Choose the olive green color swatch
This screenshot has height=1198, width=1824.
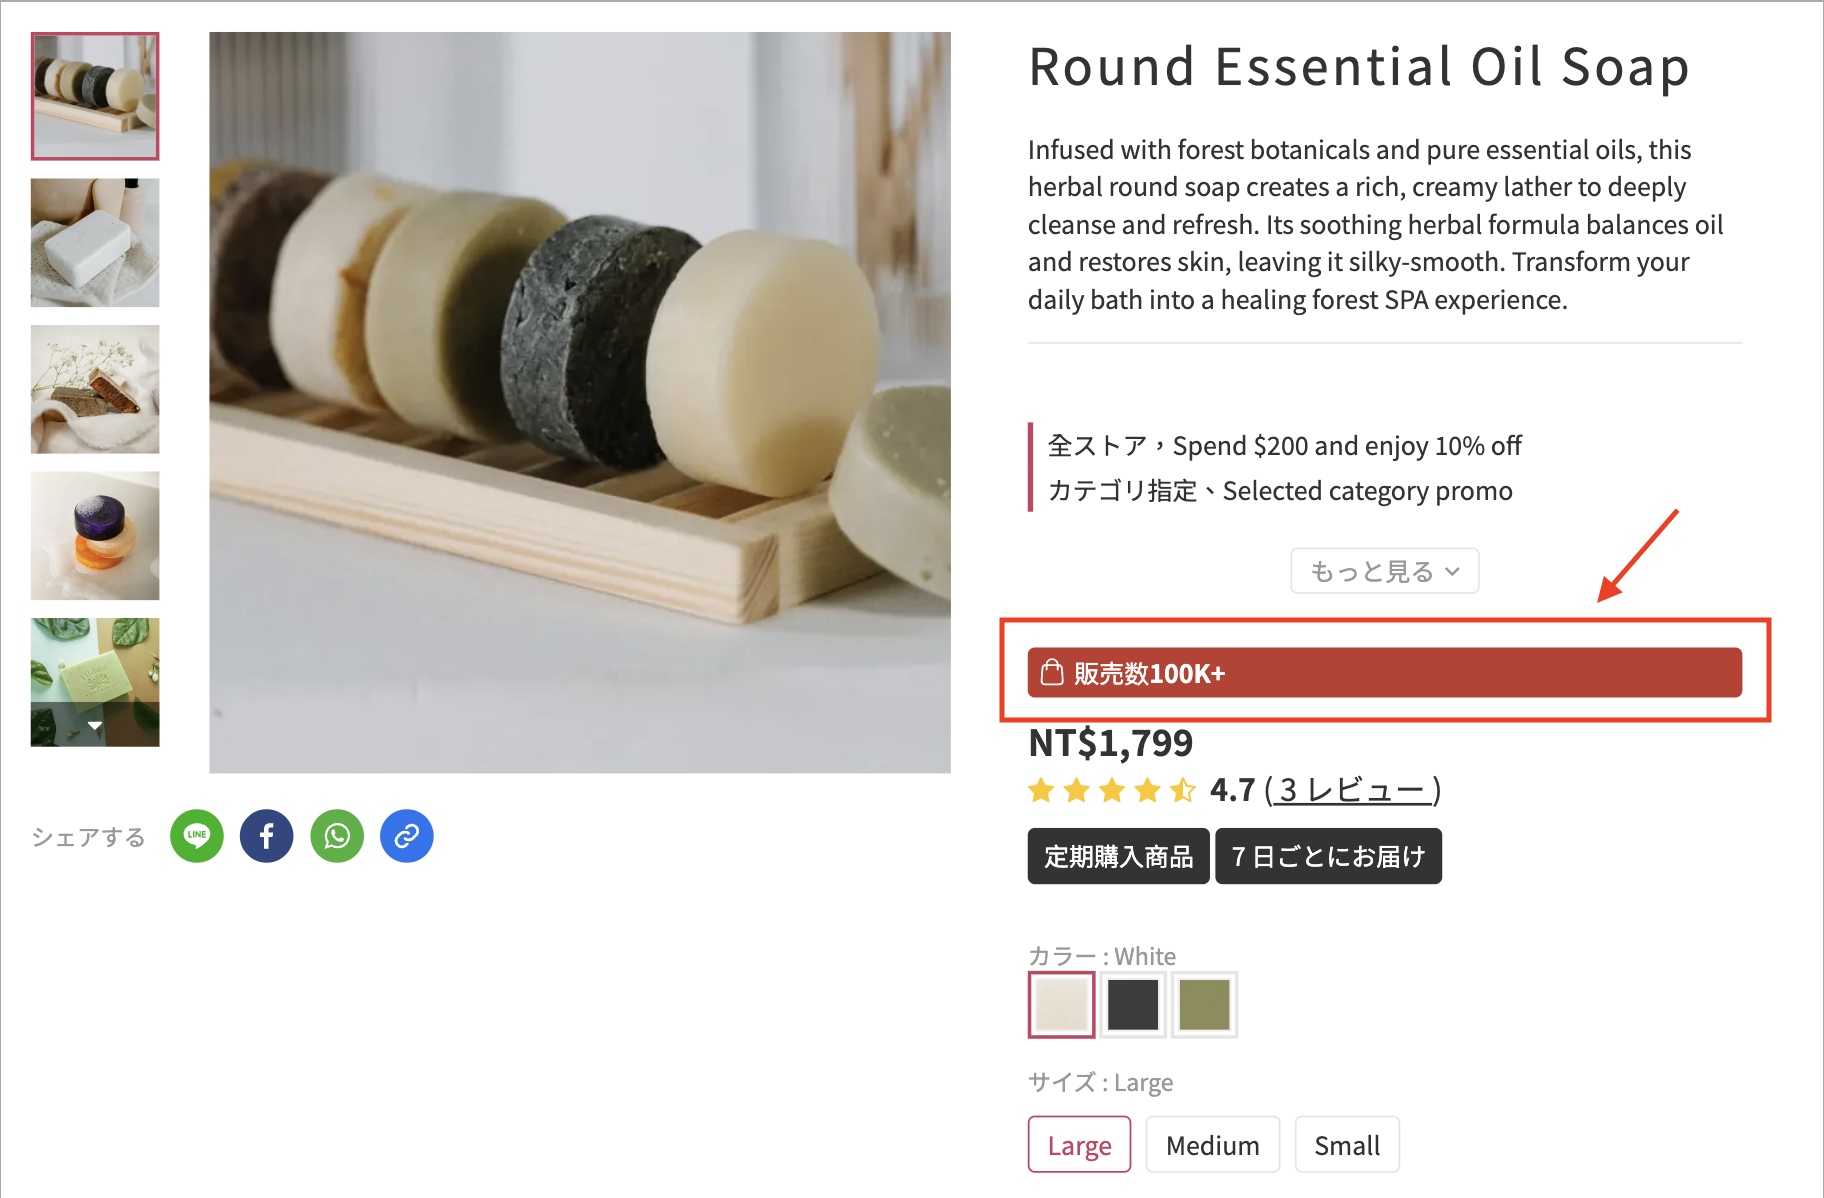point(1204,1004)
